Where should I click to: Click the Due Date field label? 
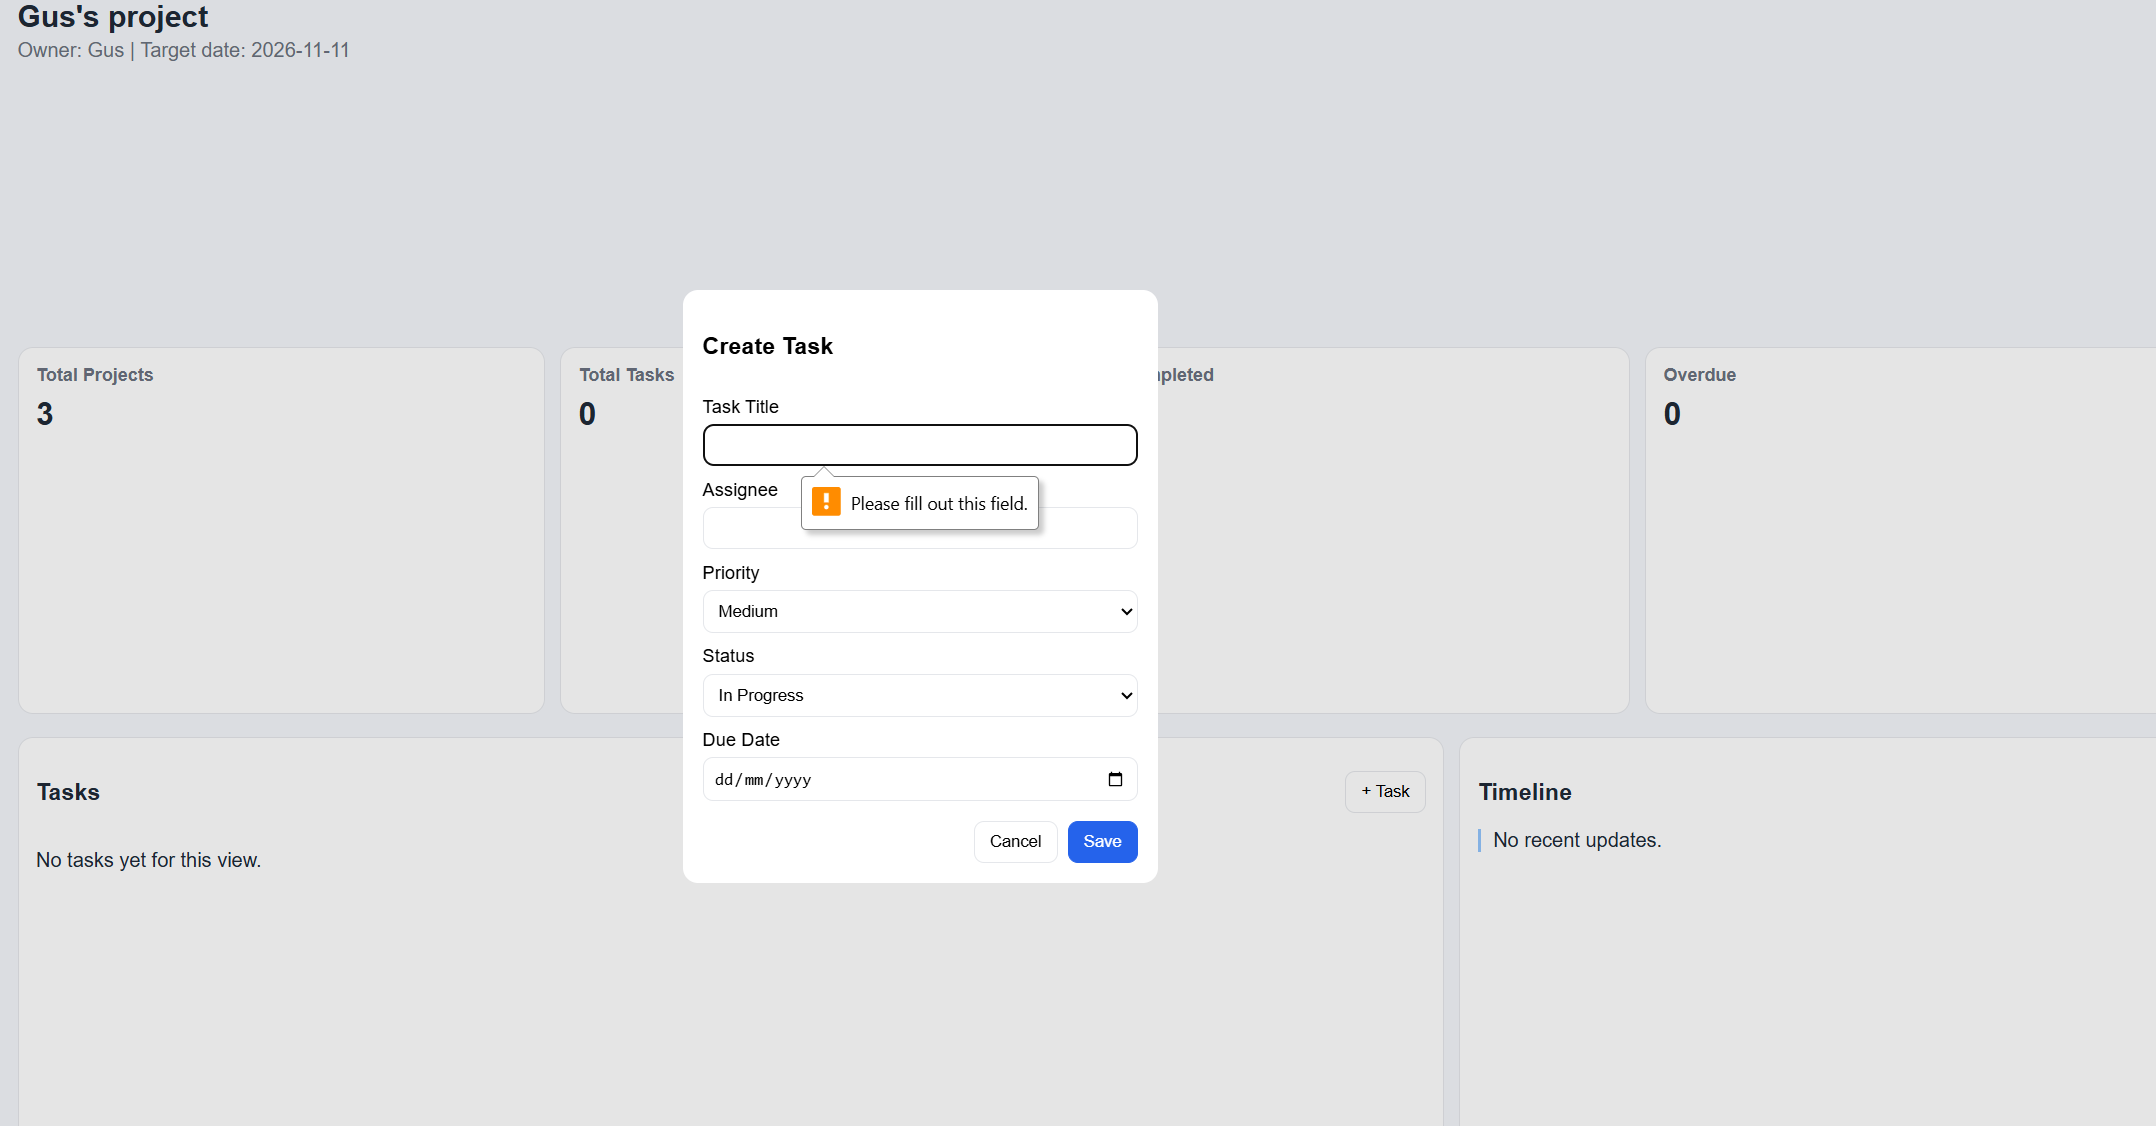coord(741,740)
